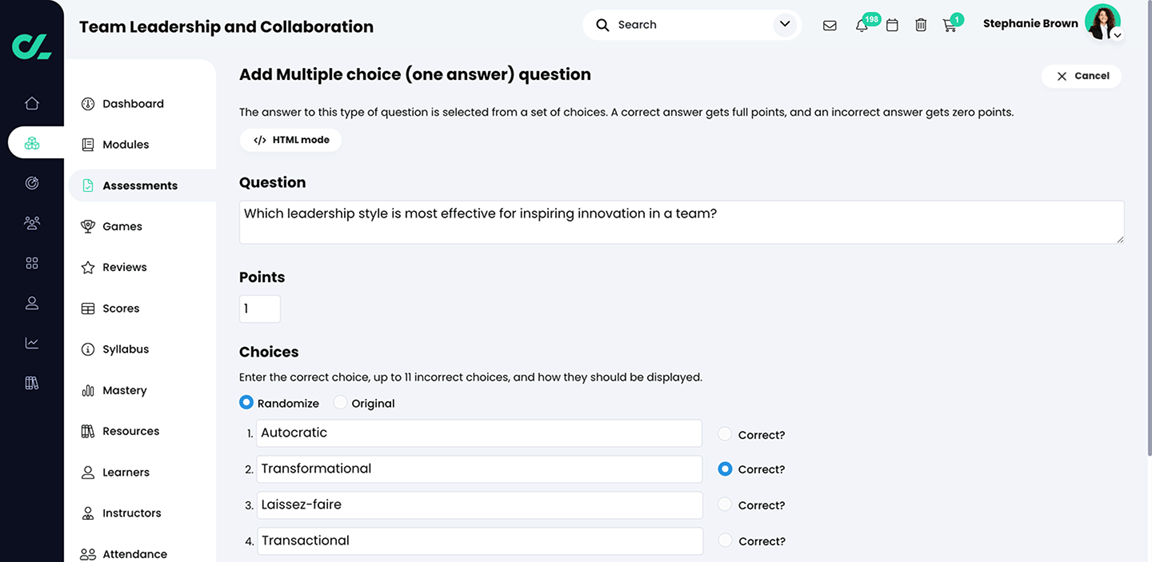Switch to HTML mode
This screenshot has width=1152, height=562.
pos(291,140)
